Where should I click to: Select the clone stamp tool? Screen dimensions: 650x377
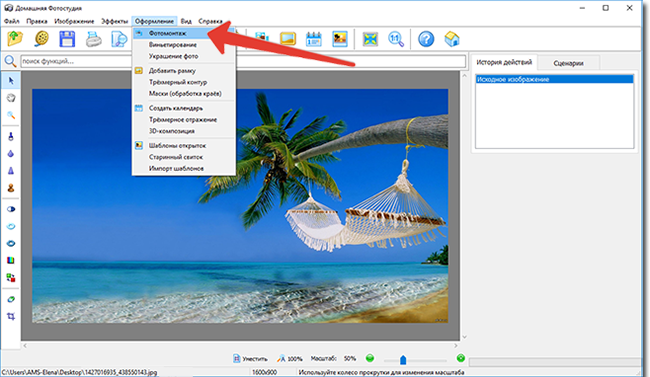point(11,188)
